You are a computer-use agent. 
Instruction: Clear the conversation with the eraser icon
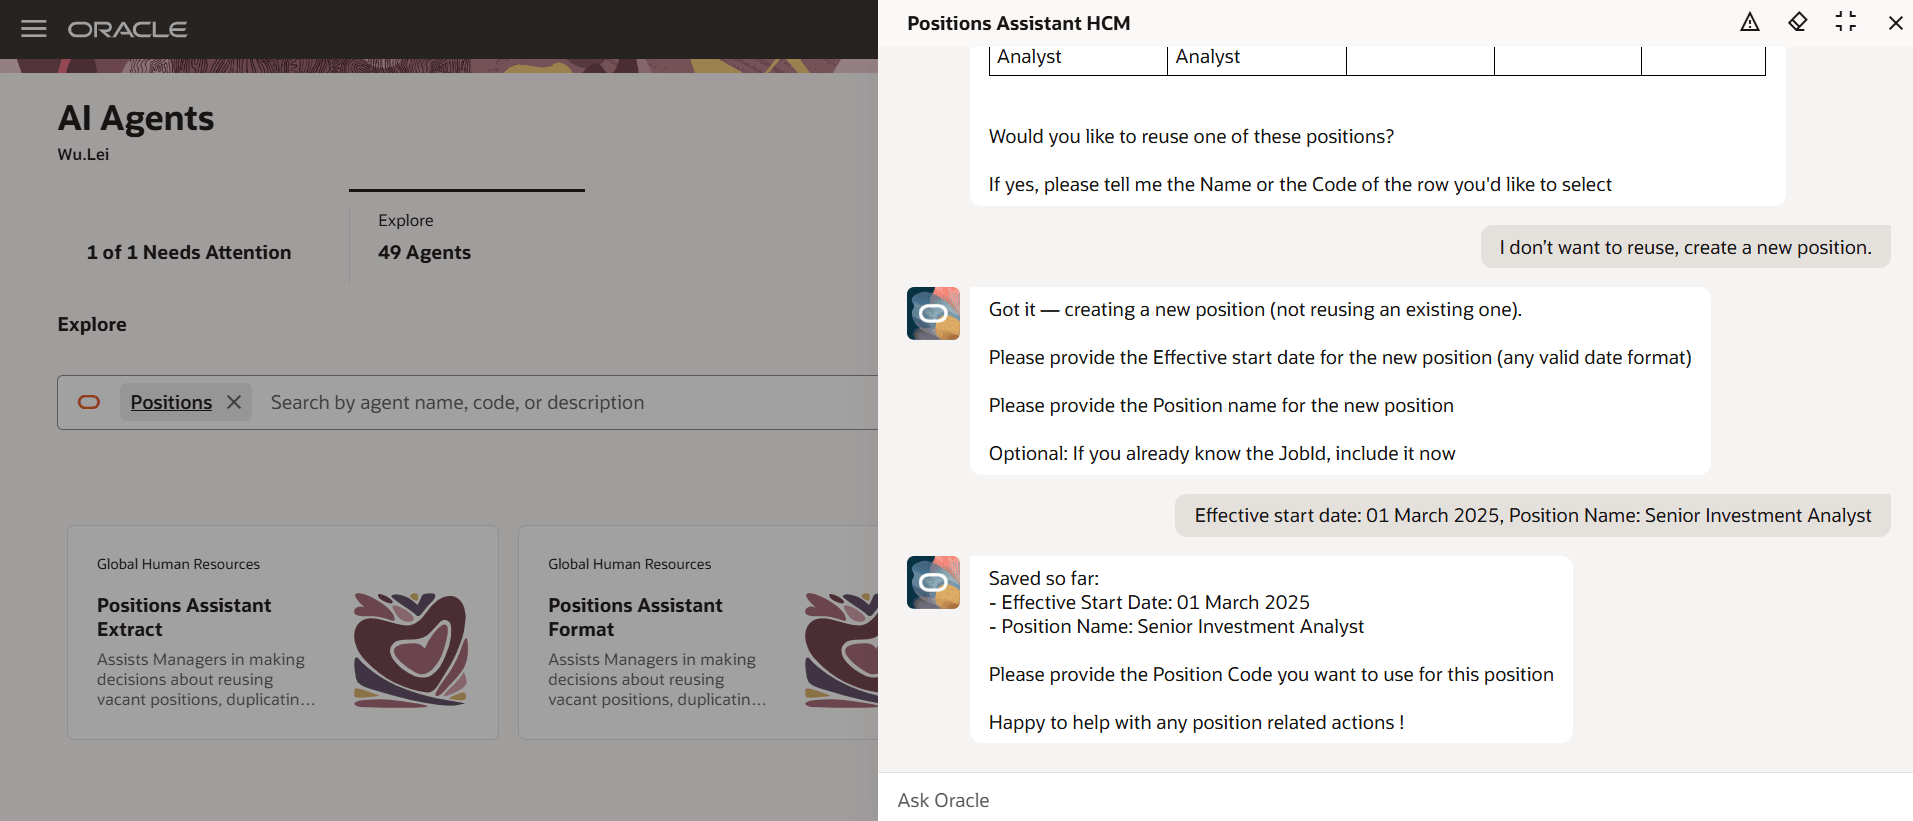(1797, 22)
